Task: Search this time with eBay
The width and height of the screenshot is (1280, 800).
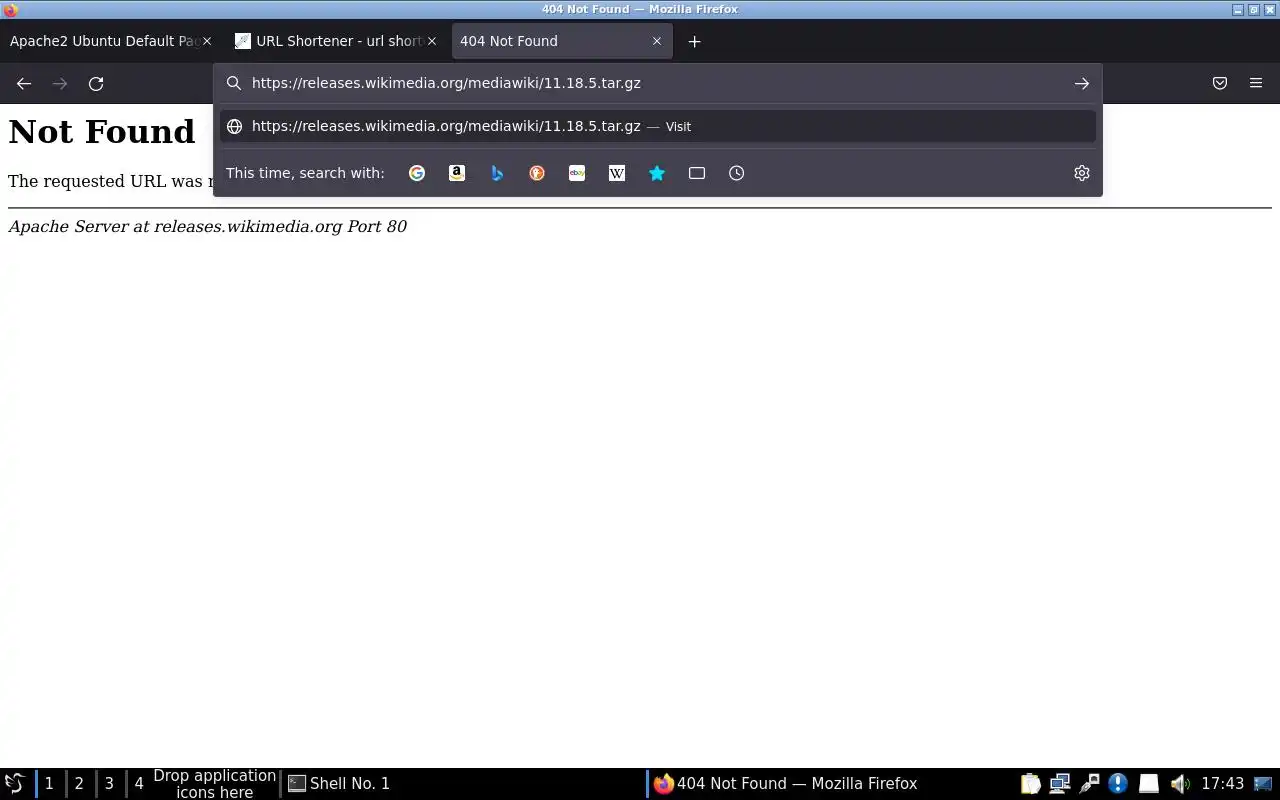Action: click(x=577, y=173)
